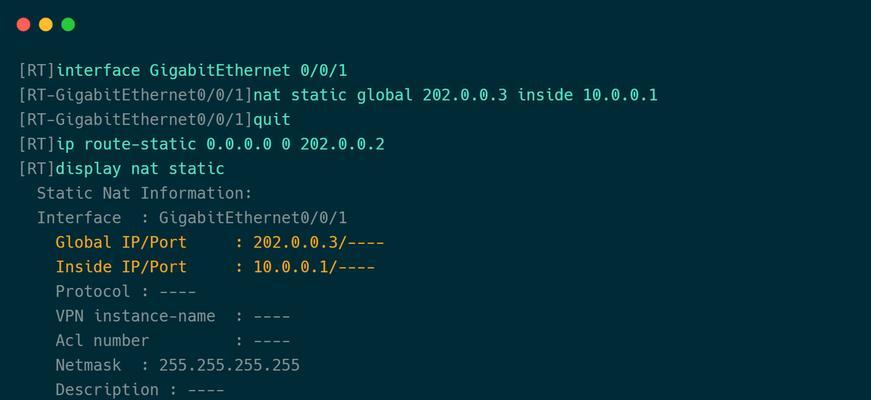Click the 'Description : ----' line

[x=140, y=389]
